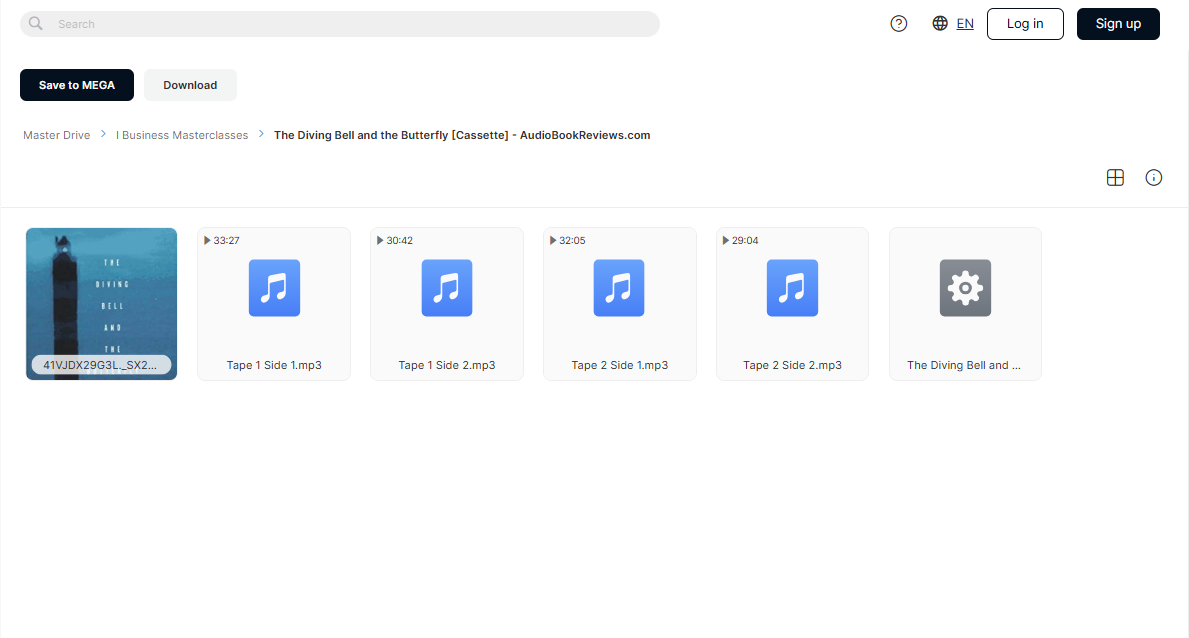Select the Tape 1 Side 2.mp3 filename

pos(447,365)
